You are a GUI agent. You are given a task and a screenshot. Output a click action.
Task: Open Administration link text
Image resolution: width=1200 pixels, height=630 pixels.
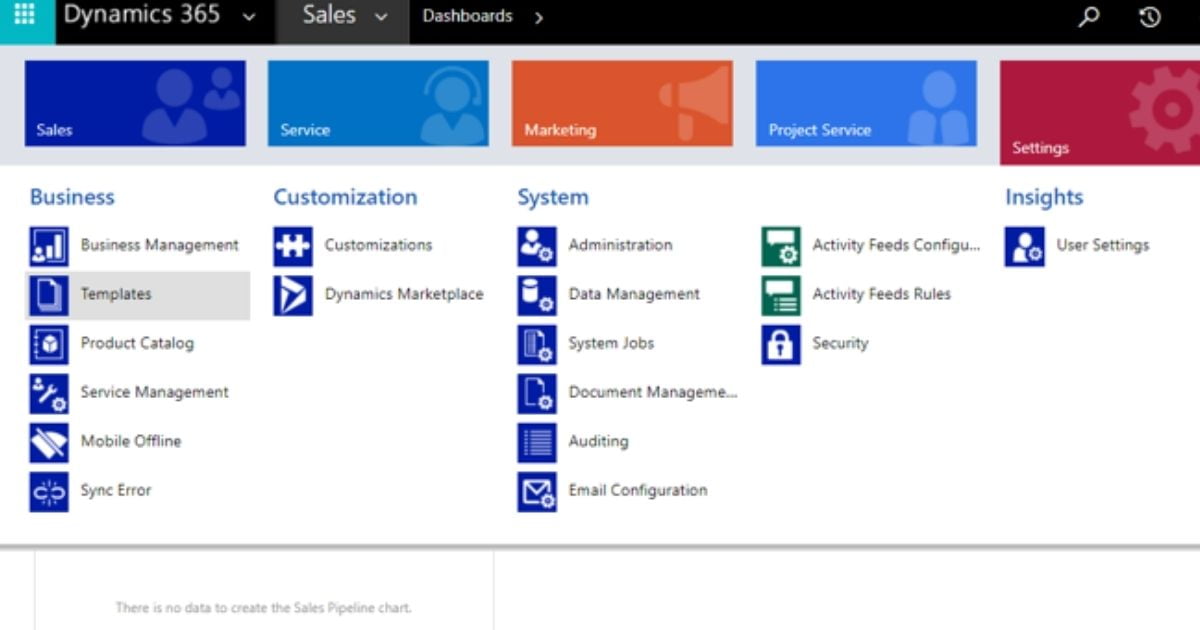[x=620, y=245]
